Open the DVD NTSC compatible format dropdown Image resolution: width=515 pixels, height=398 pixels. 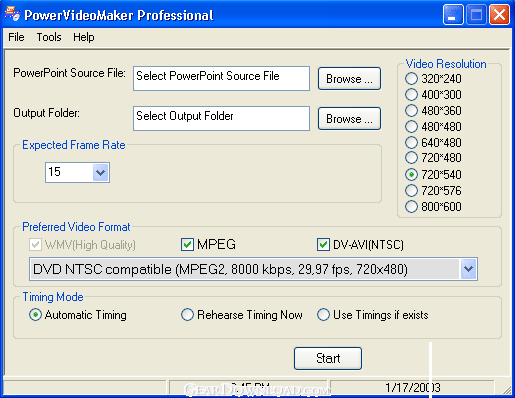469,269
